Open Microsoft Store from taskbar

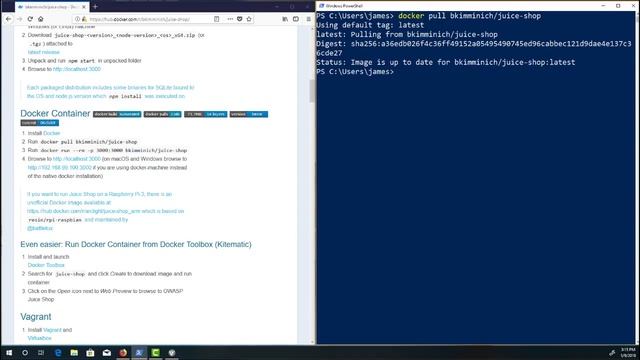(90, 353)
